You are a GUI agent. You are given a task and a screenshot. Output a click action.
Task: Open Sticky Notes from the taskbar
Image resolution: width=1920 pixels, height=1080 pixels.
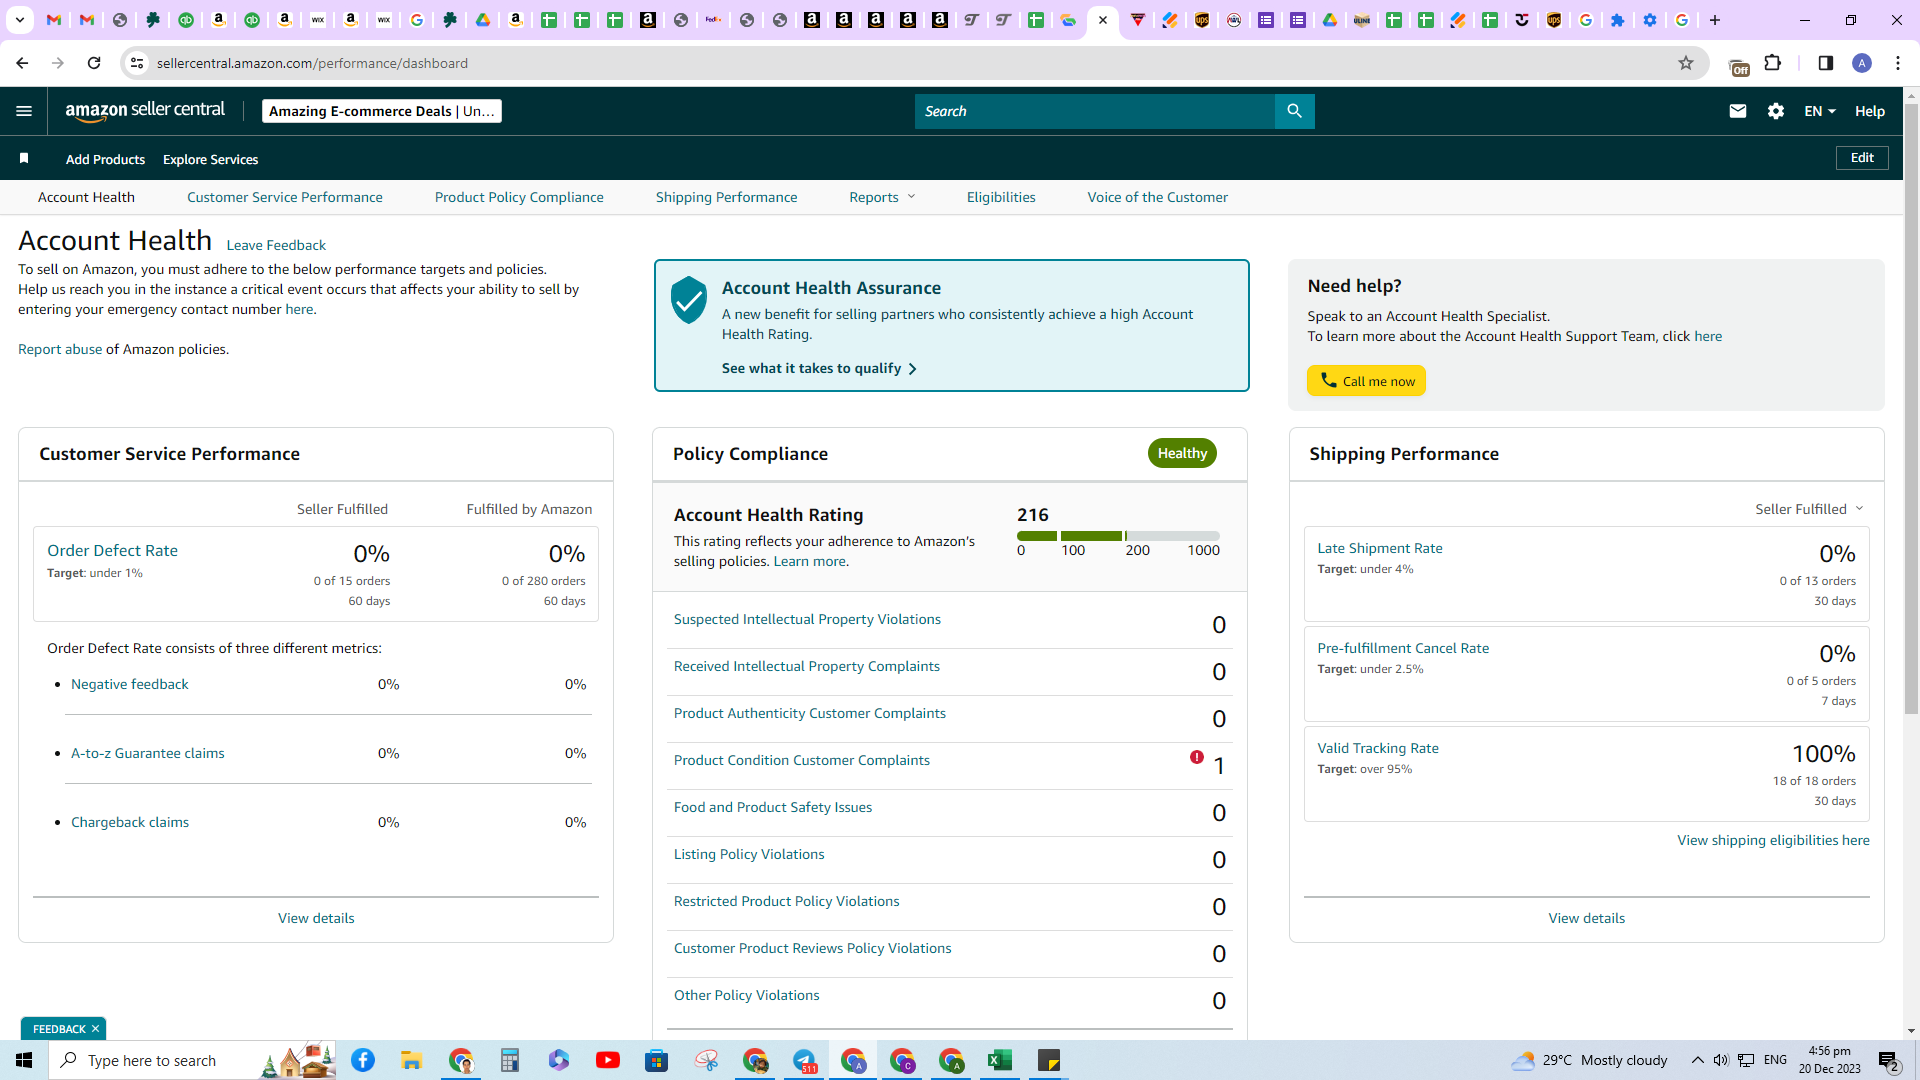coord(1049,1060)
